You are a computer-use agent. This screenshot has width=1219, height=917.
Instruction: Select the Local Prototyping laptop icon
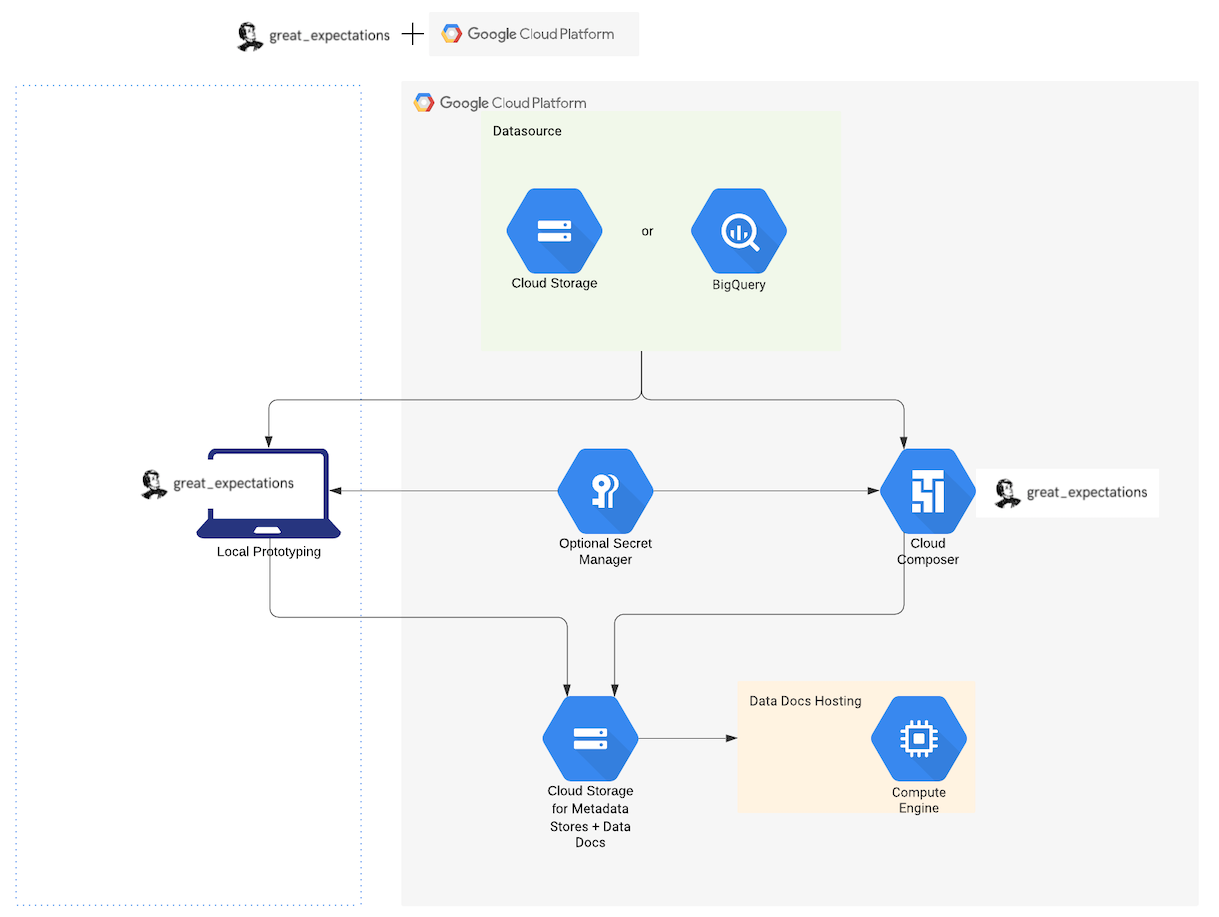pyautogui.click(x=268, y=494)
